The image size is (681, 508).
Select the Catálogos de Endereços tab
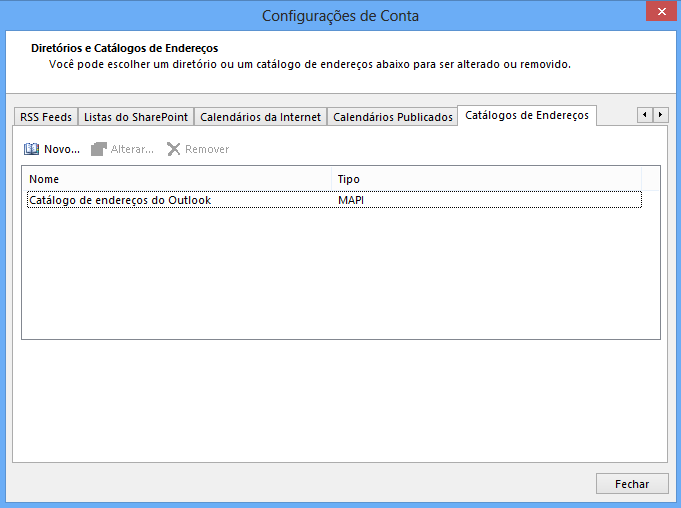coord(527,116)
